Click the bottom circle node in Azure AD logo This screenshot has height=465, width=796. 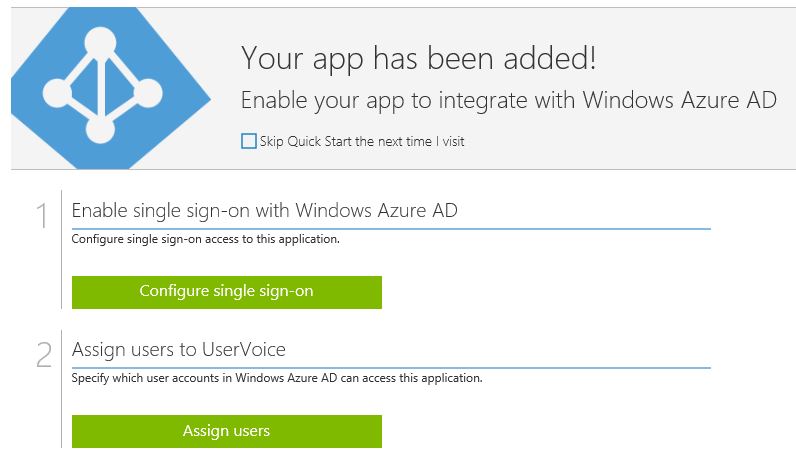[x=100, y=129]
